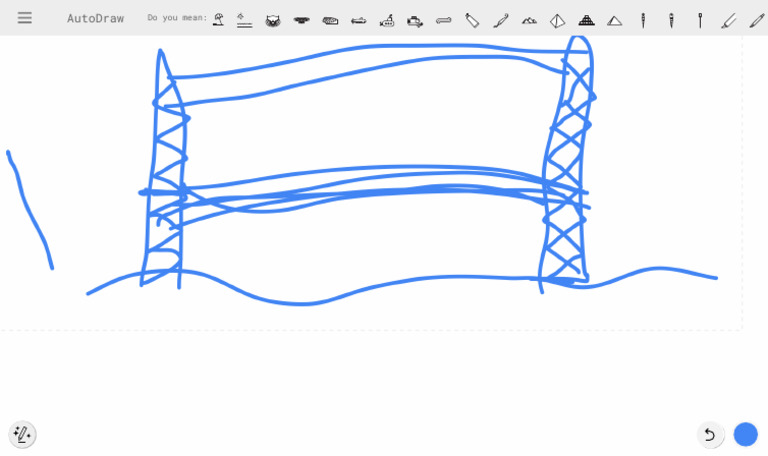
Task: Click the AutoDraw title text
Action: (95, 18)
